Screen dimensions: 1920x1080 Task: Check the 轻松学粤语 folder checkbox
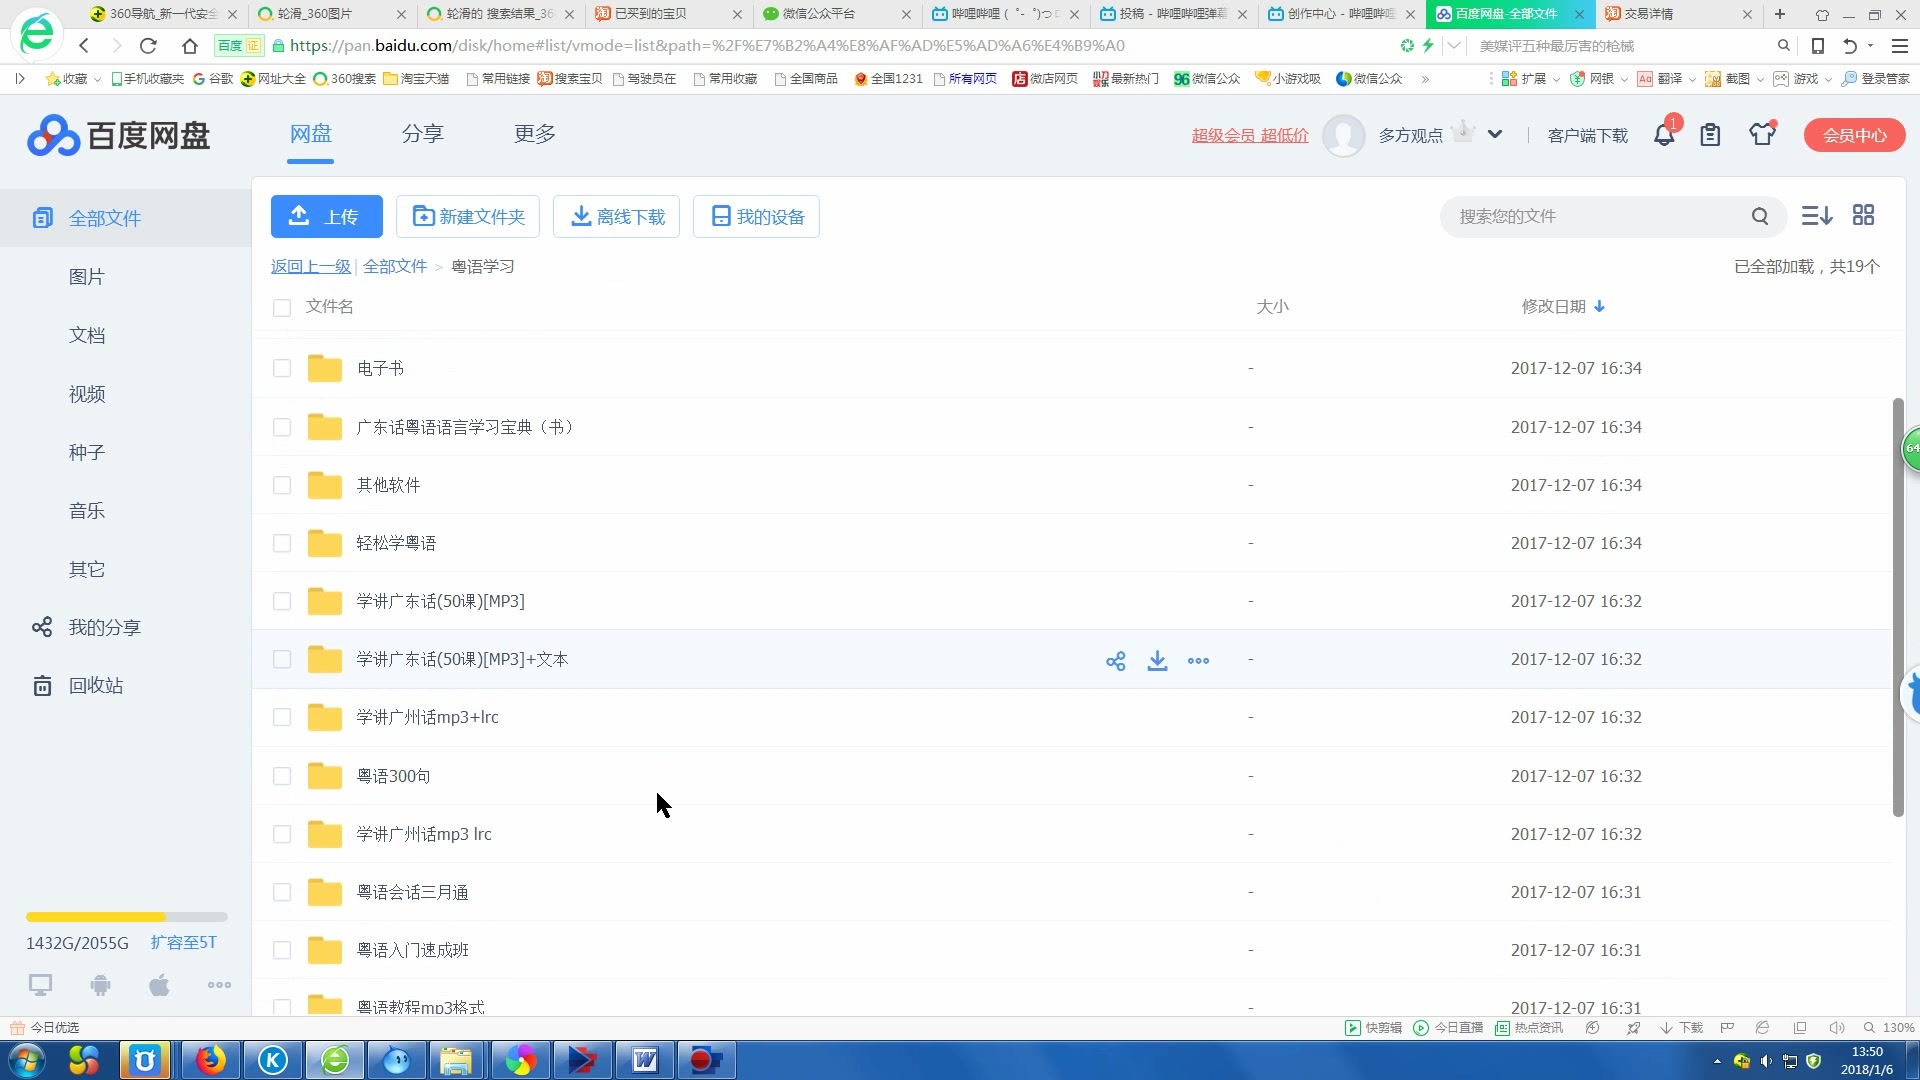pos(282,544)
